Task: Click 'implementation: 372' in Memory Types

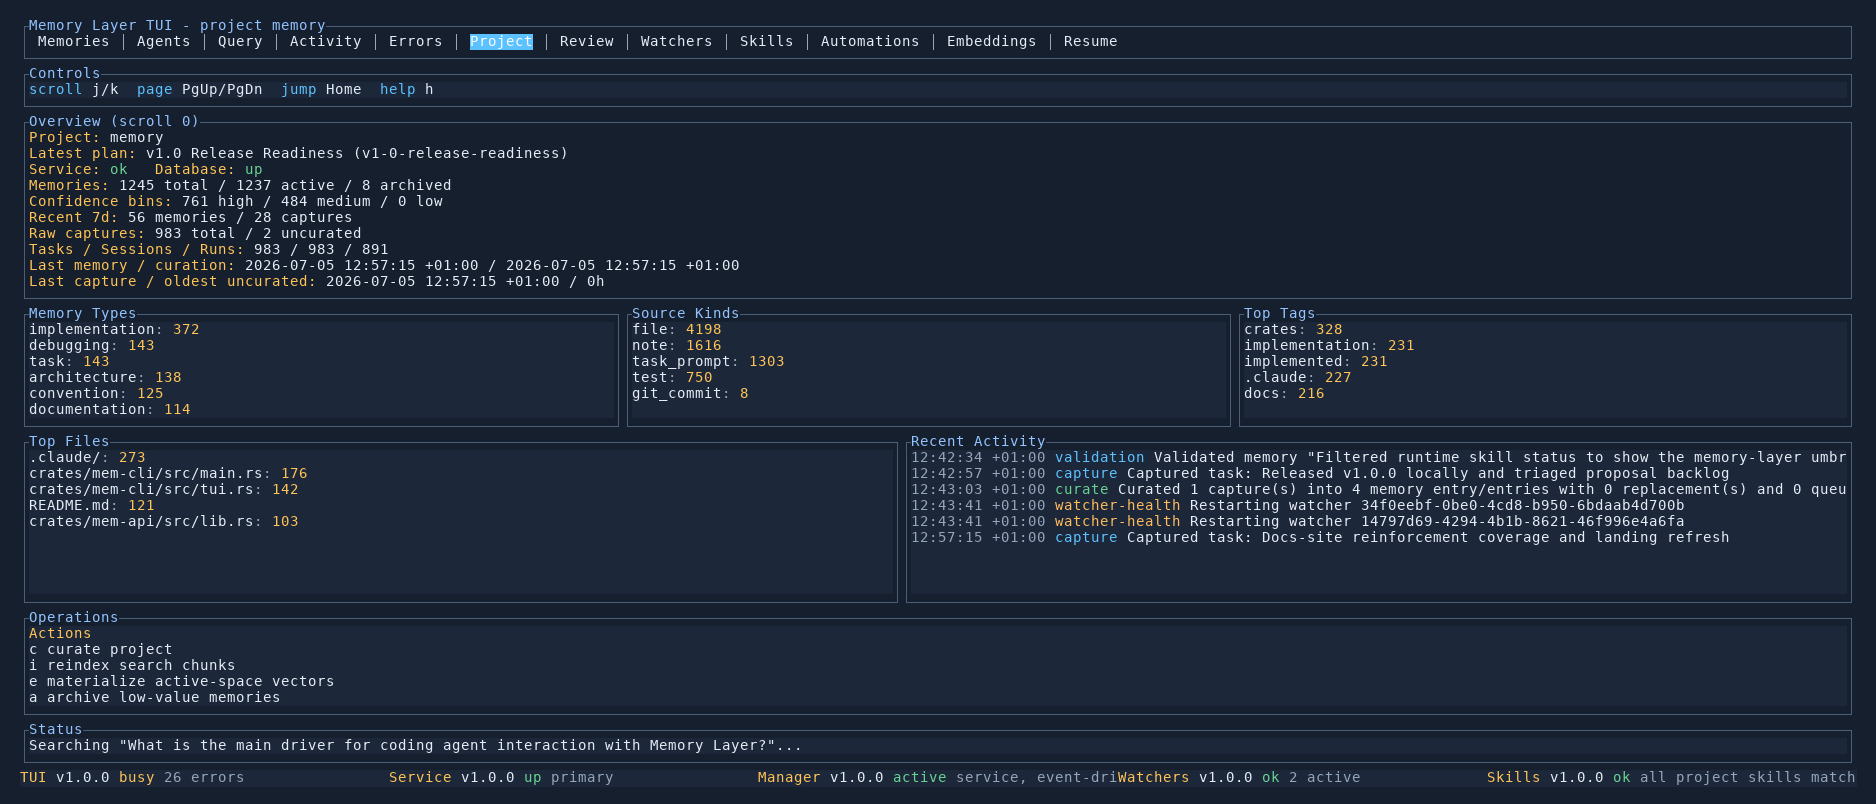Action: [114, 329]
